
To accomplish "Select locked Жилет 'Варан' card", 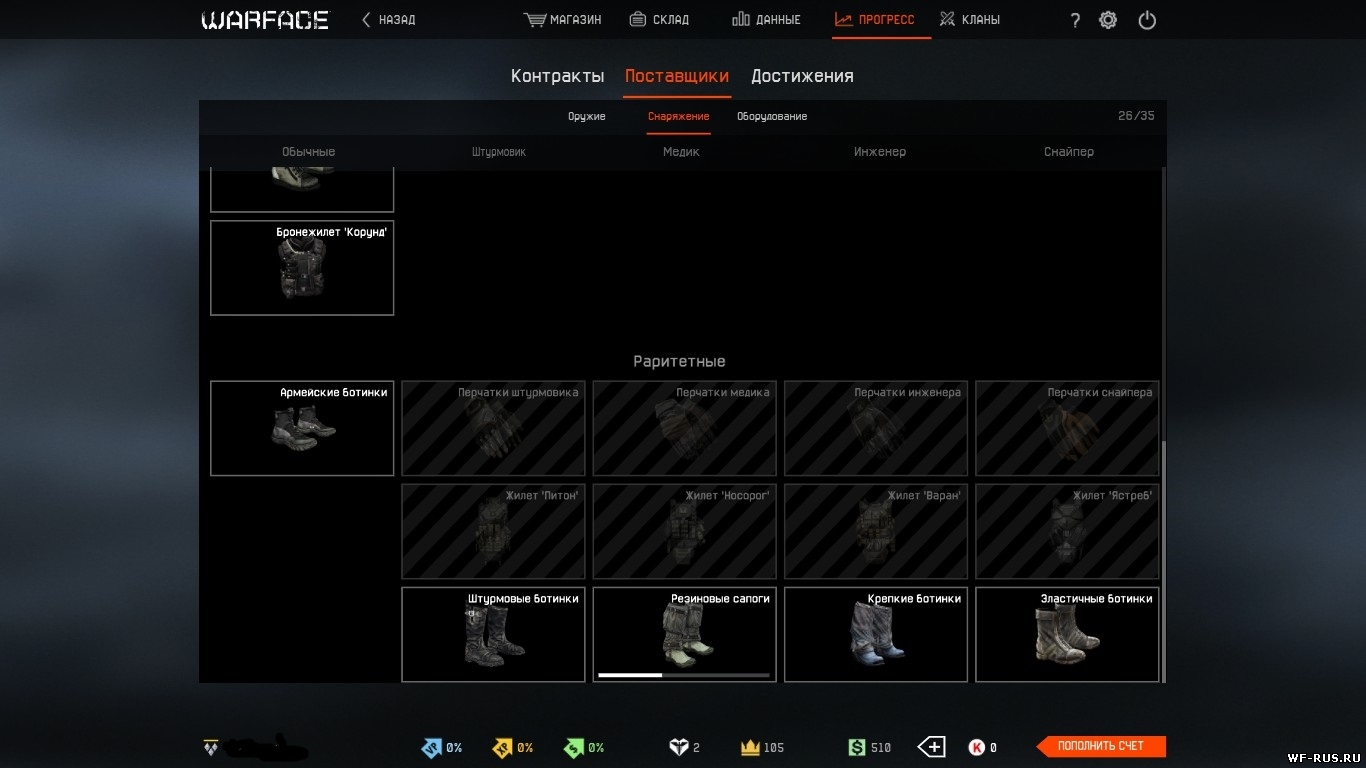I will point(876,531).
